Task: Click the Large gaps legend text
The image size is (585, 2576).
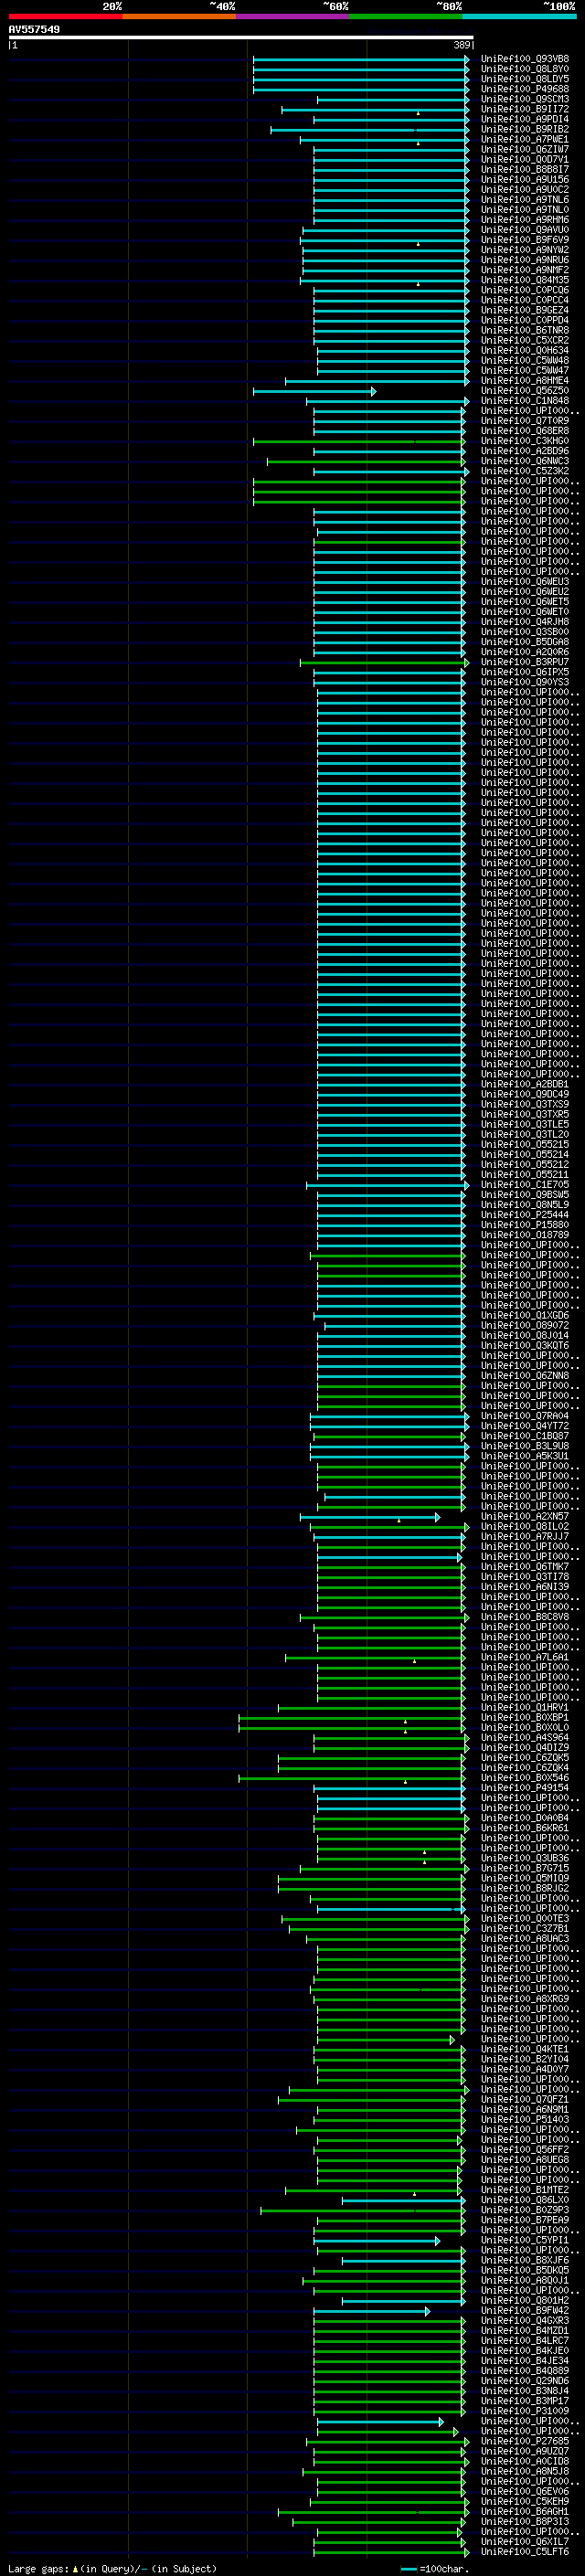Action: [x=112, y=2568]
